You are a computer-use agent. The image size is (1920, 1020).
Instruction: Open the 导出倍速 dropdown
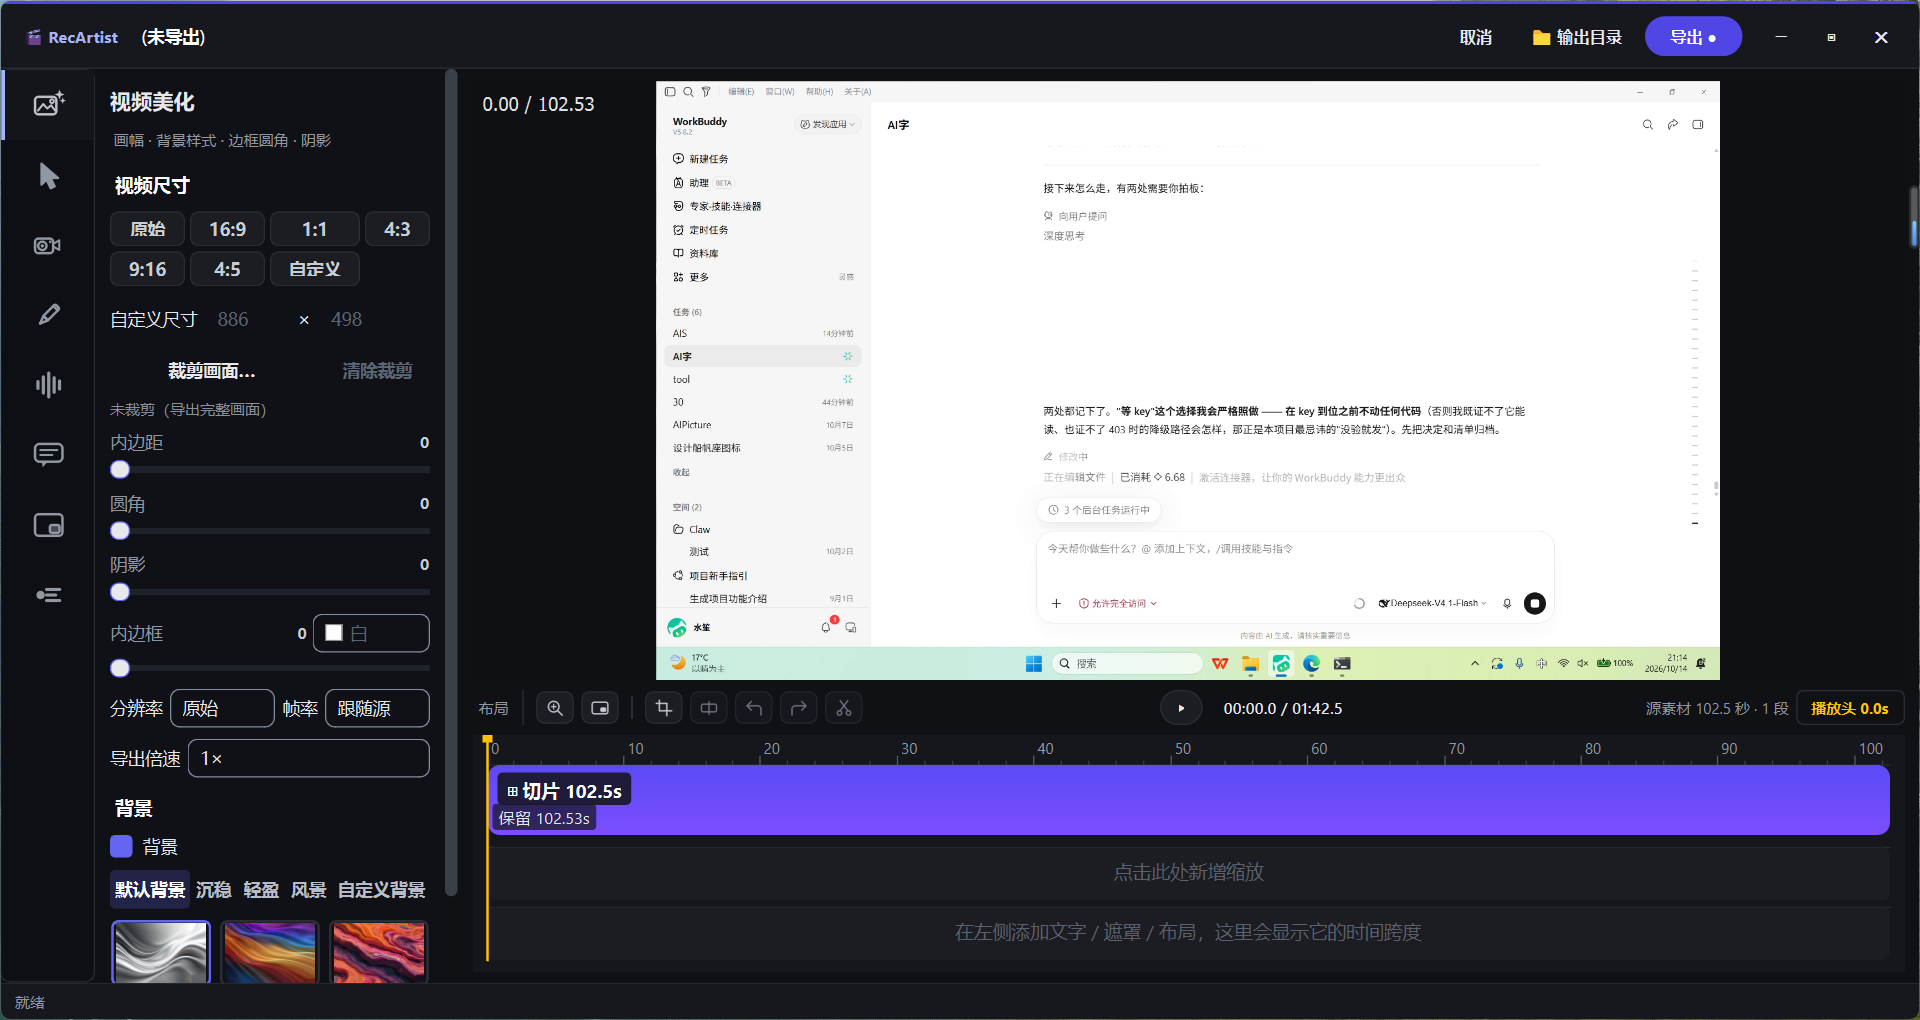point(309,758)
